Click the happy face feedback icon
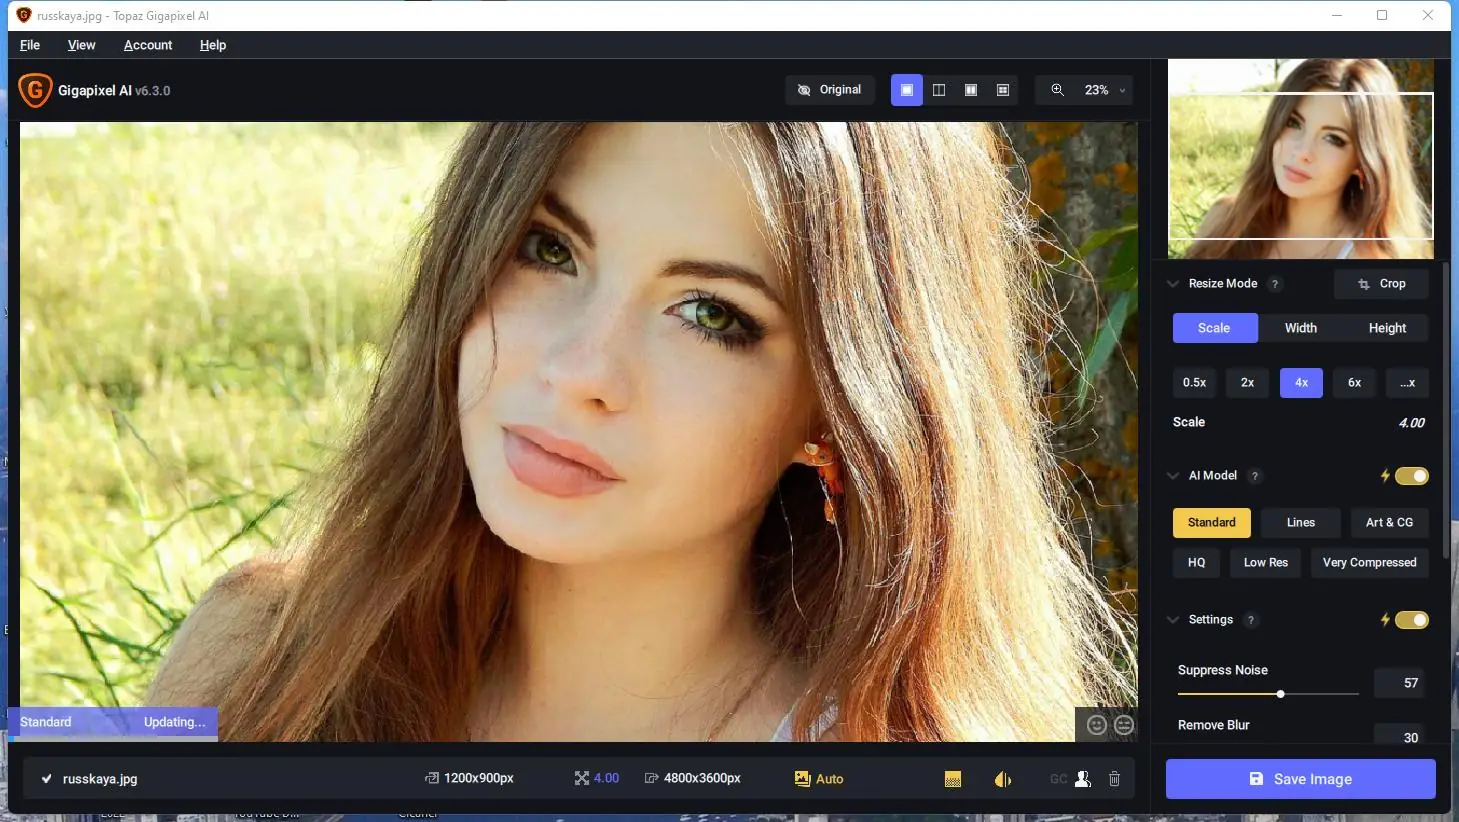 pyautogui.click(x=1097, y=725)
